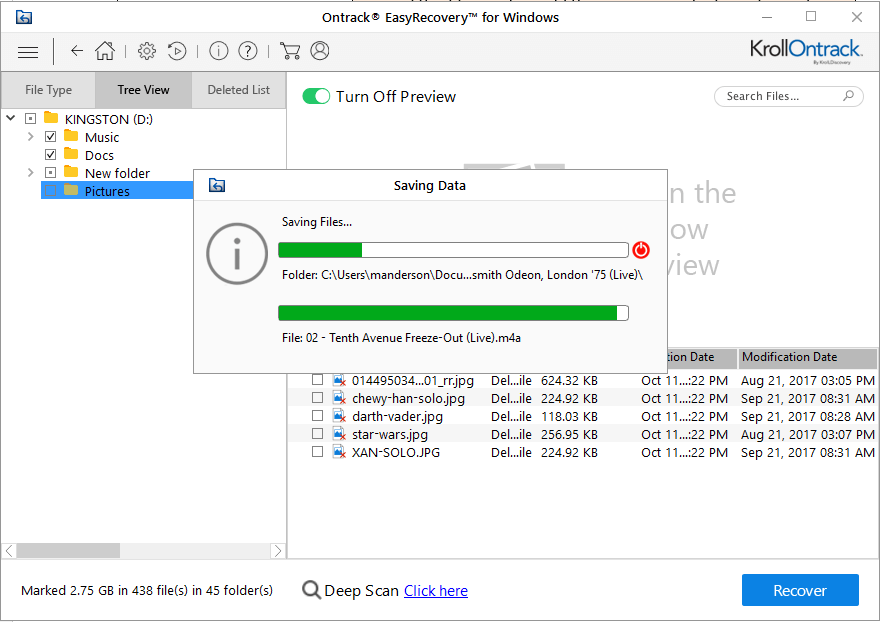Uncheck the Docs folder checkbox
This screenshot has height=622, width=881.
point(51,155)
